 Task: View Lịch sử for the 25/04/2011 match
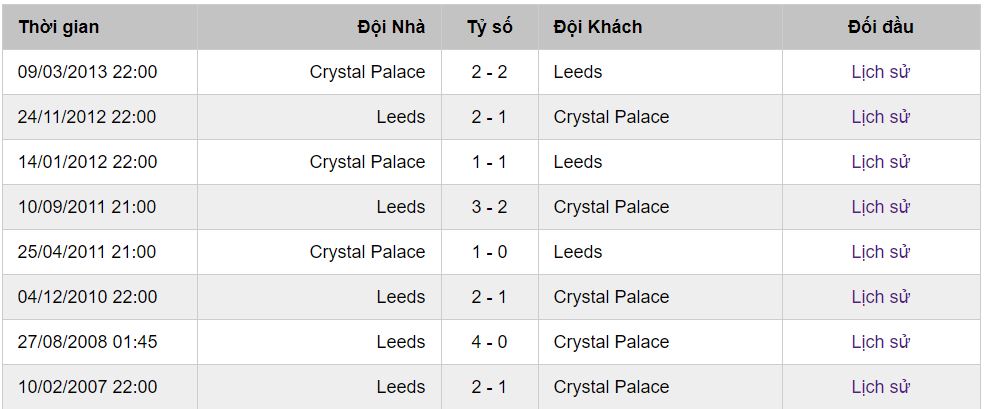[x=880, y=252]
